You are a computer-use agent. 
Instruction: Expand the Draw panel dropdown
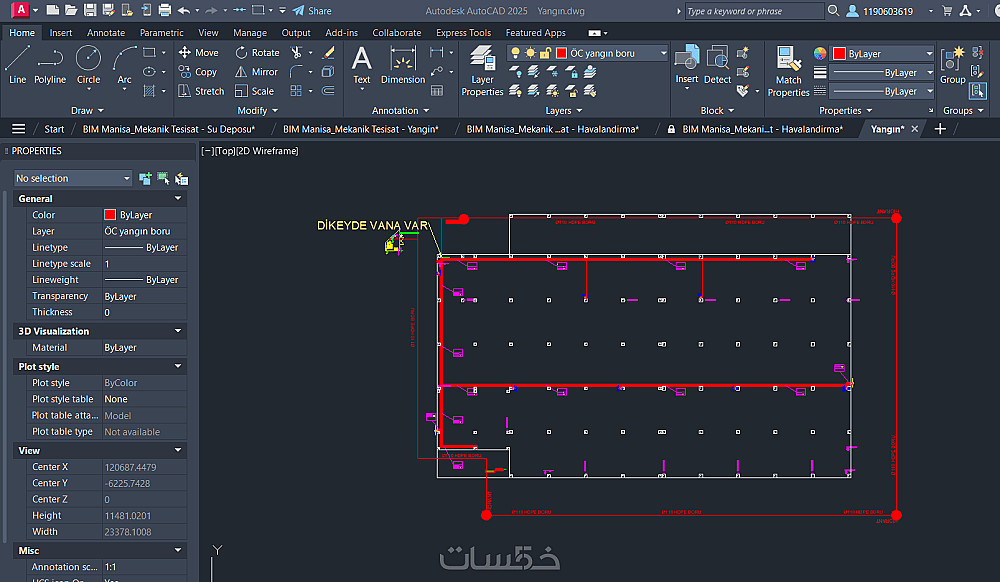[87, 110]
